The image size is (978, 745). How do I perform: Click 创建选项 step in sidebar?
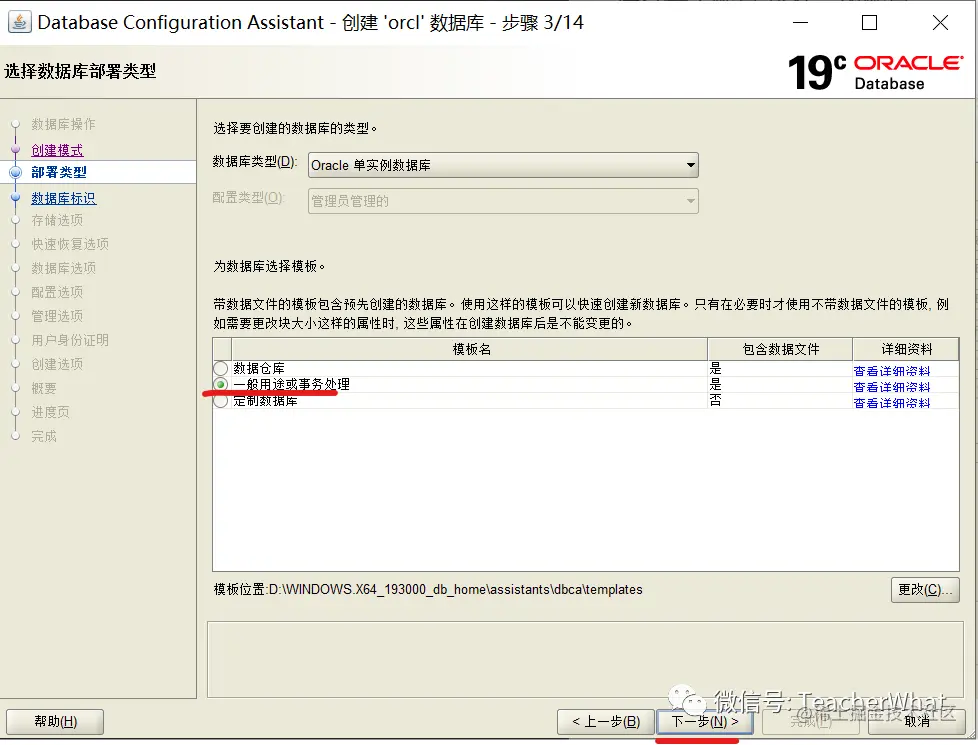tap(57, 364)
